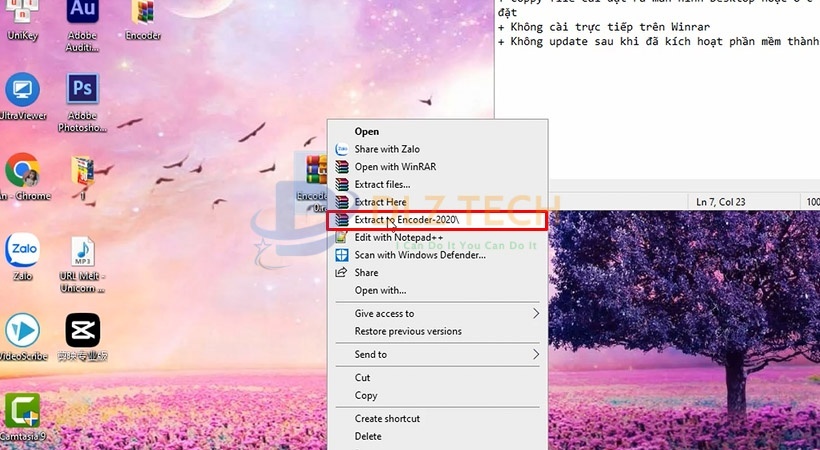Open the UltraViewer desktop shortcut

[x=22, y=96]
